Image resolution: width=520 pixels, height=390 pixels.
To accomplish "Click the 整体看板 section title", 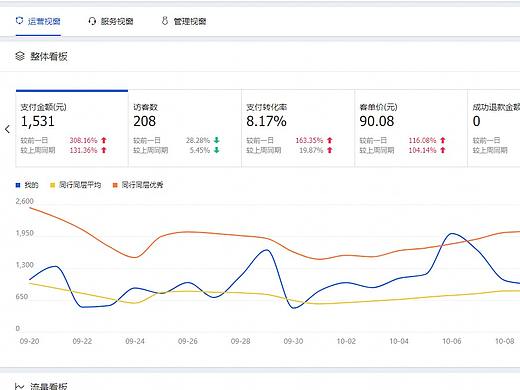I will 49,56.
